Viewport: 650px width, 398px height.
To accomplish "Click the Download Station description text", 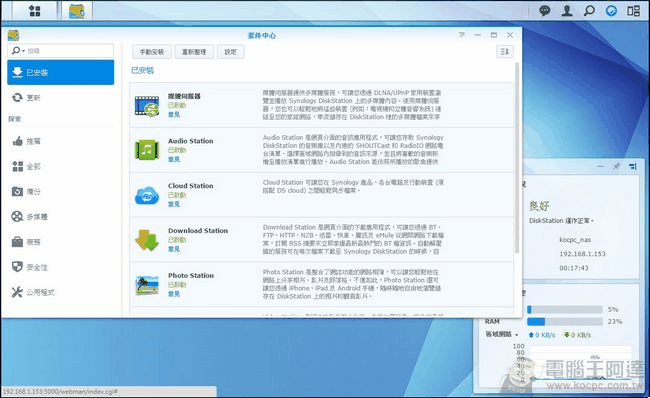I will 352,240.
